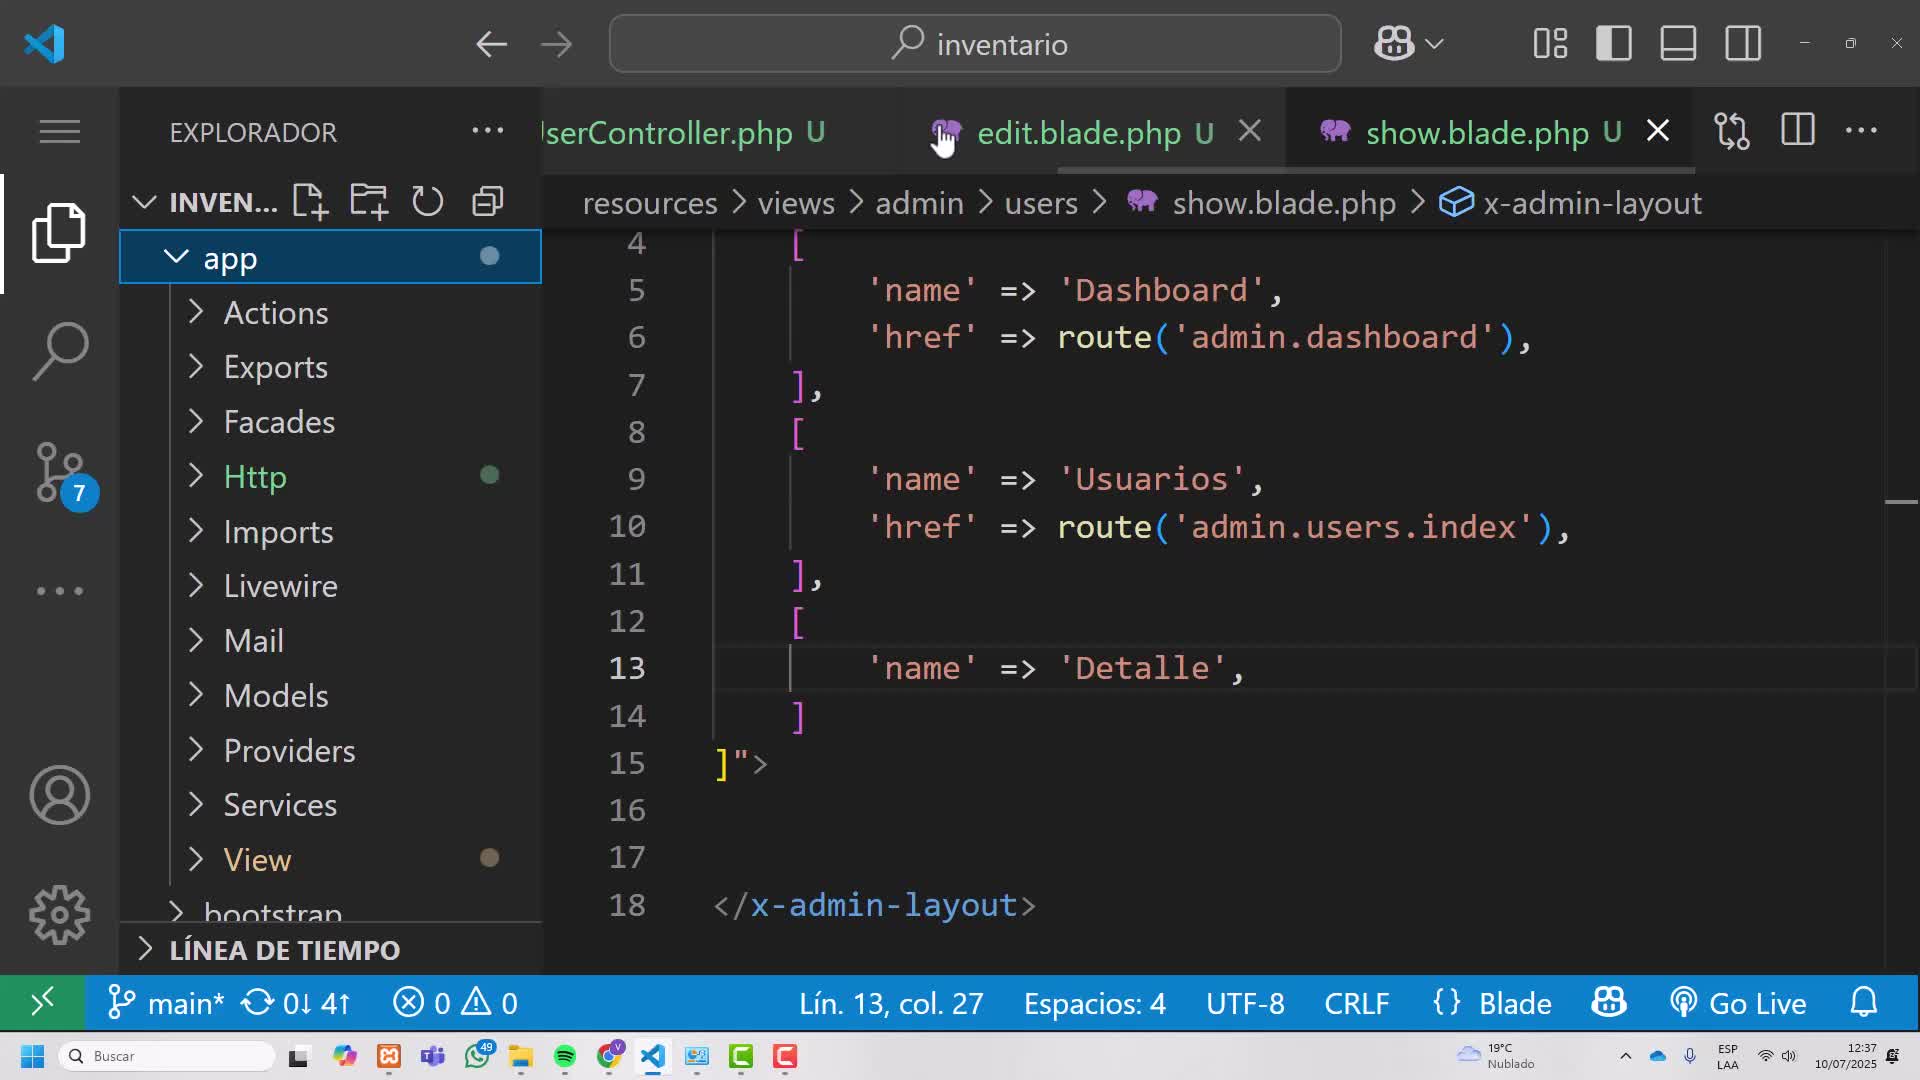Image resolution: width=1920 pixels, height=1080 pixels.
Task: Open notifications bell in status bar
Action: tap(1864, 1003)
